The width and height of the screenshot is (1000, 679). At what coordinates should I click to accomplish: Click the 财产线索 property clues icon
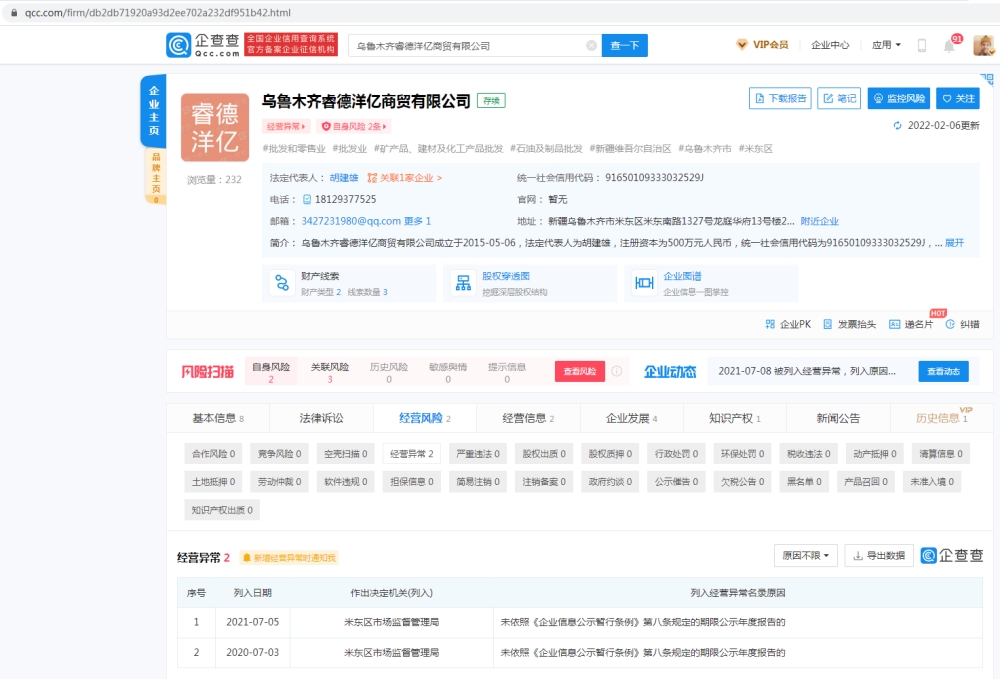(x=280, y=283)
